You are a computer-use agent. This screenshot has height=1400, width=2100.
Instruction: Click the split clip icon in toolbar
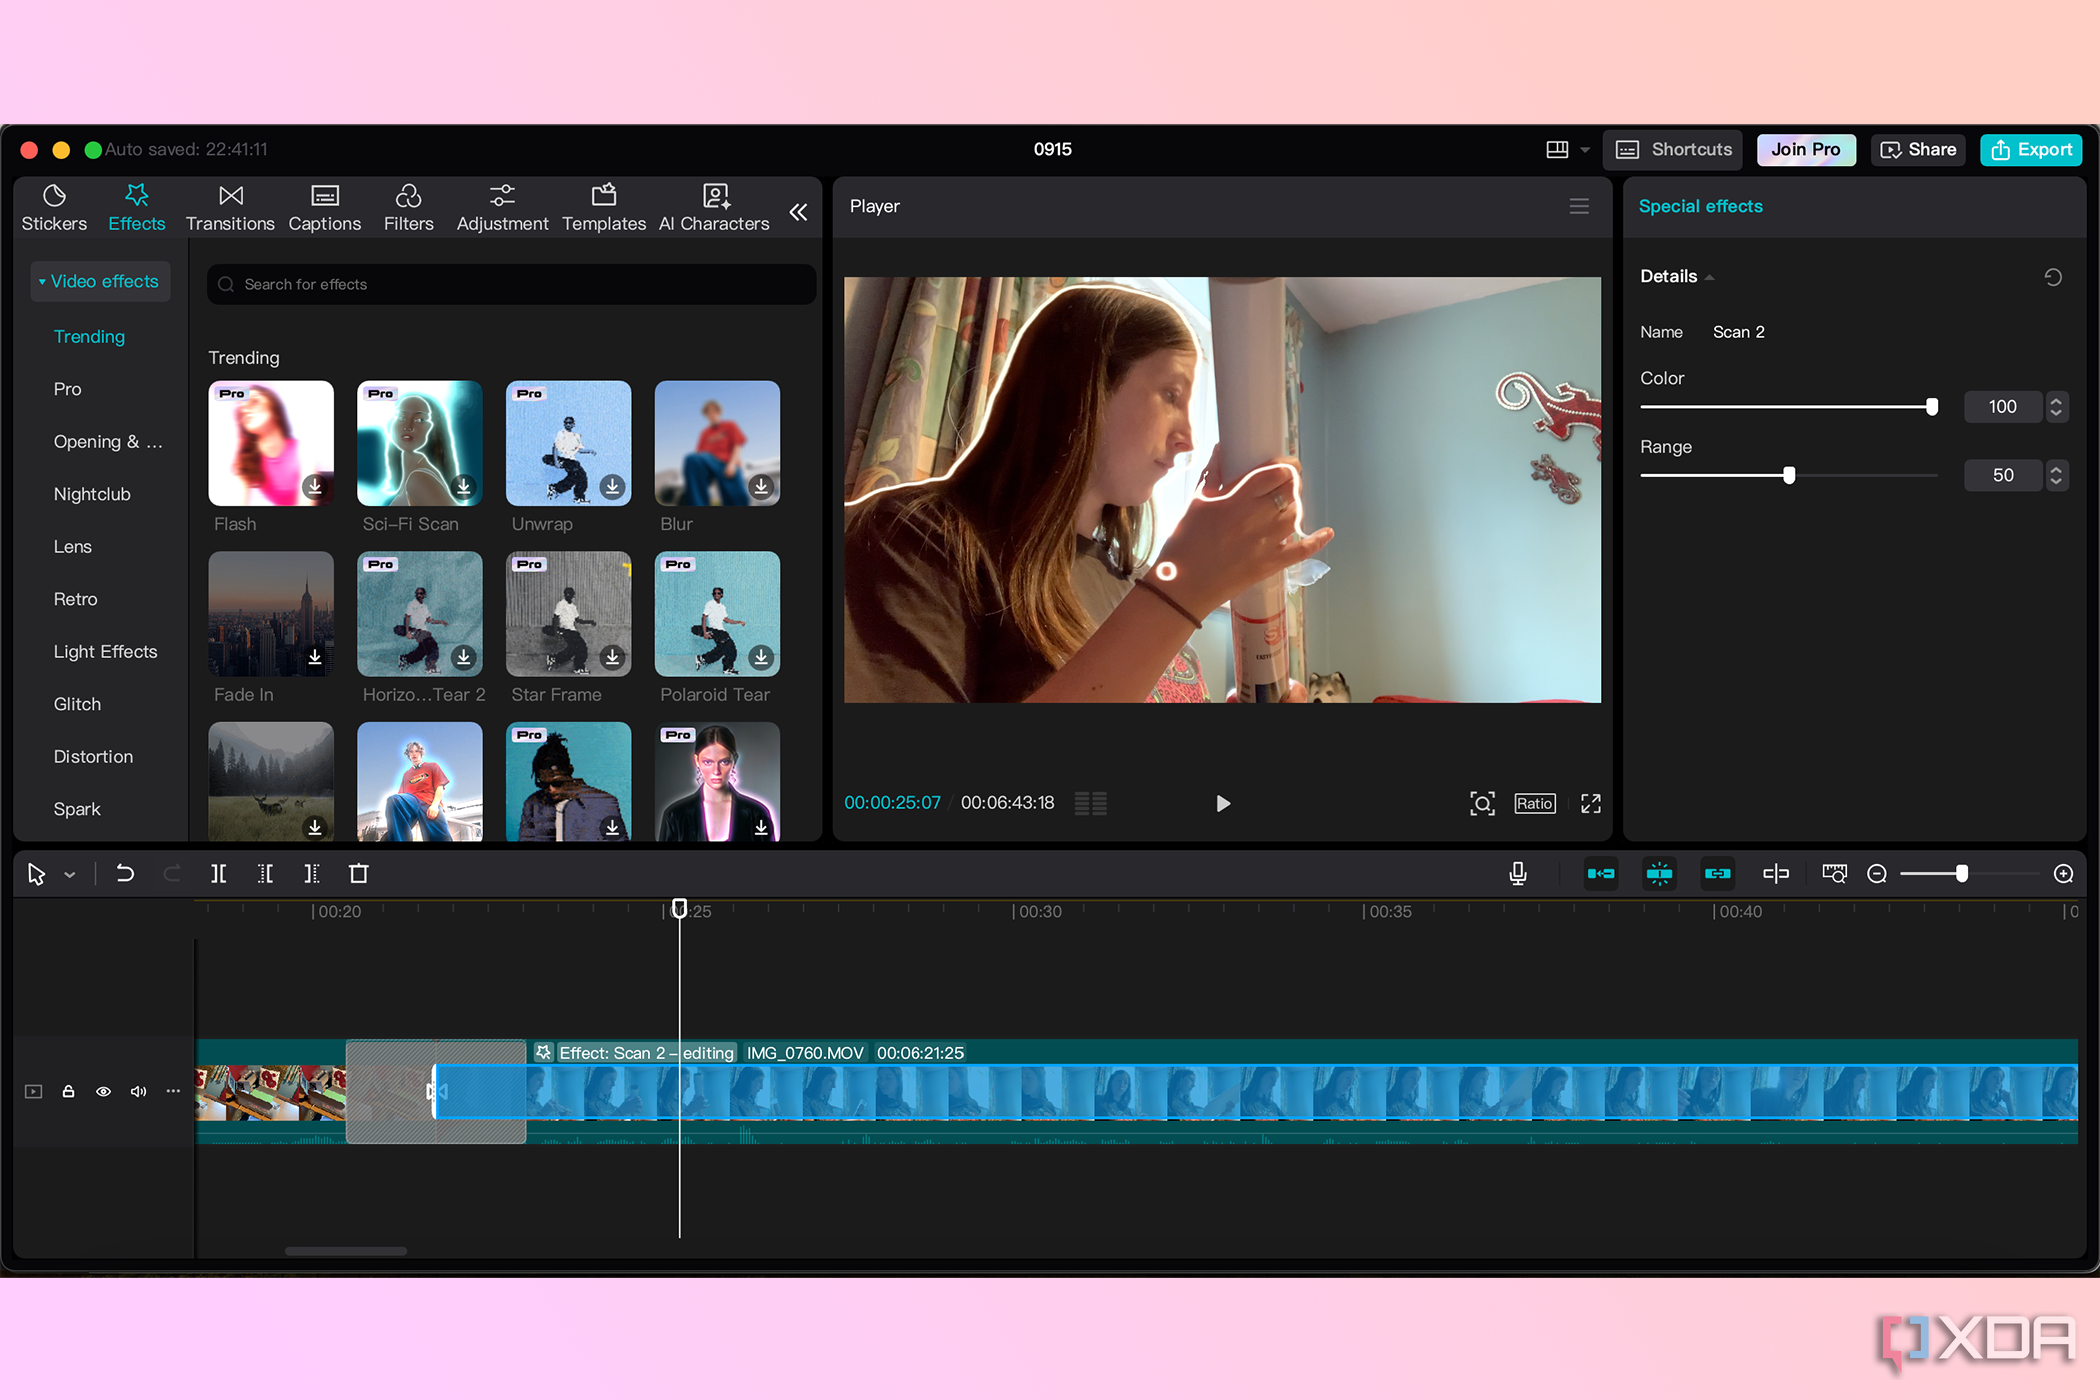pyautogui.click(x=220, y=872)
